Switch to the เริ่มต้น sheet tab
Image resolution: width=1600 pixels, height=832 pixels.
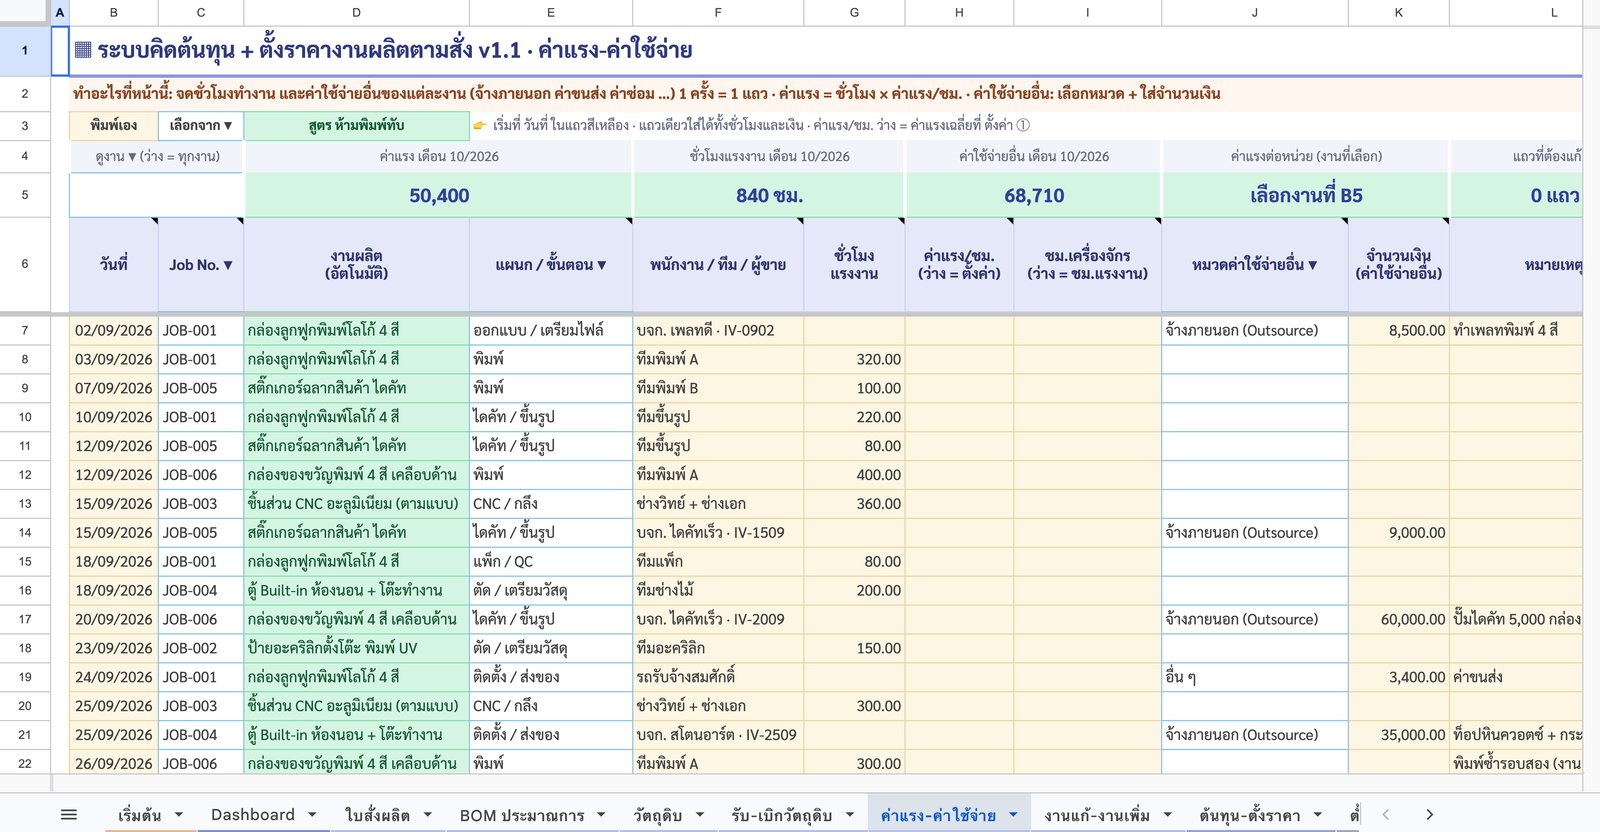point(139,815)
